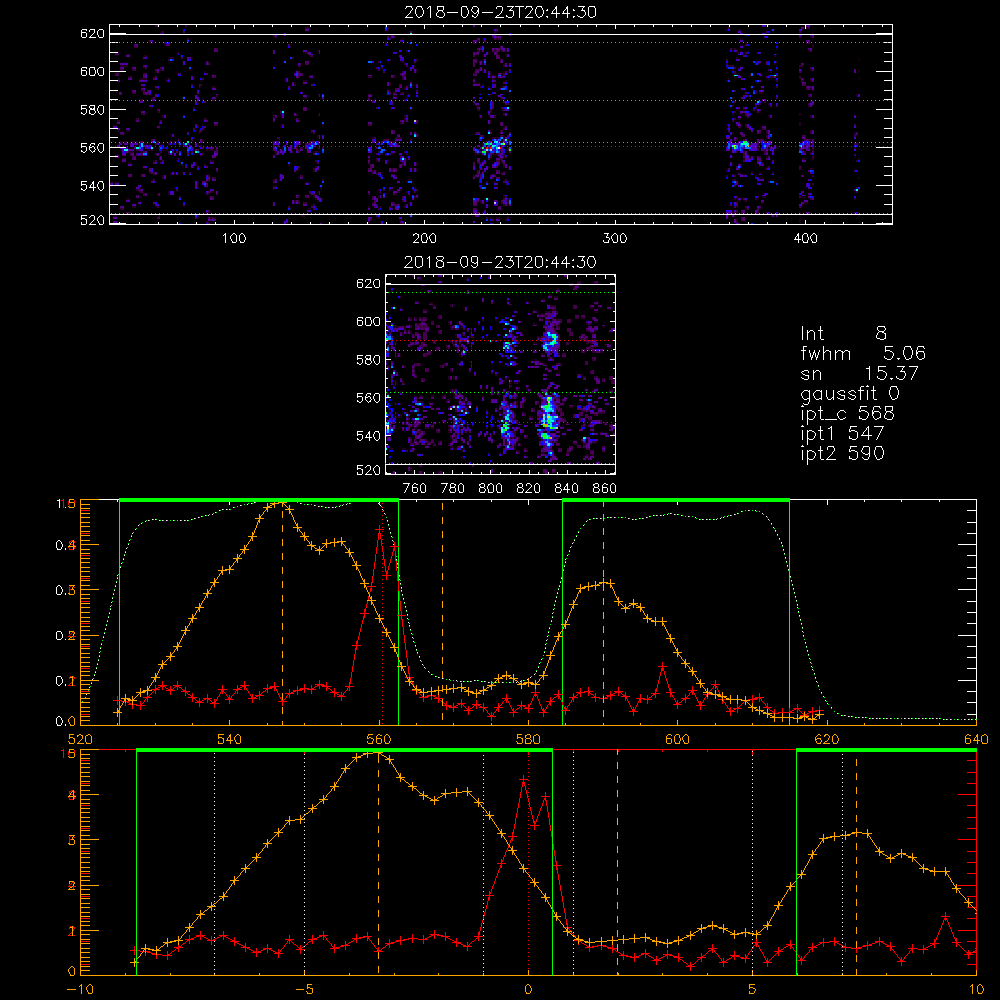
Task: Click x-axis tick 100 of top spectrogram
Action: tap(234, 239)
